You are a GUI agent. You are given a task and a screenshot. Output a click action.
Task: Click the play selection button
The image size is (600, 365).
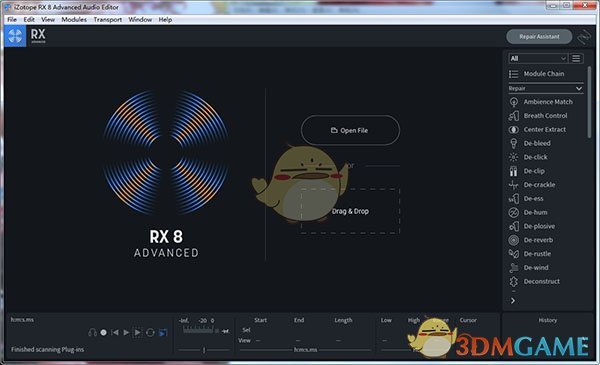pos(137,332)
